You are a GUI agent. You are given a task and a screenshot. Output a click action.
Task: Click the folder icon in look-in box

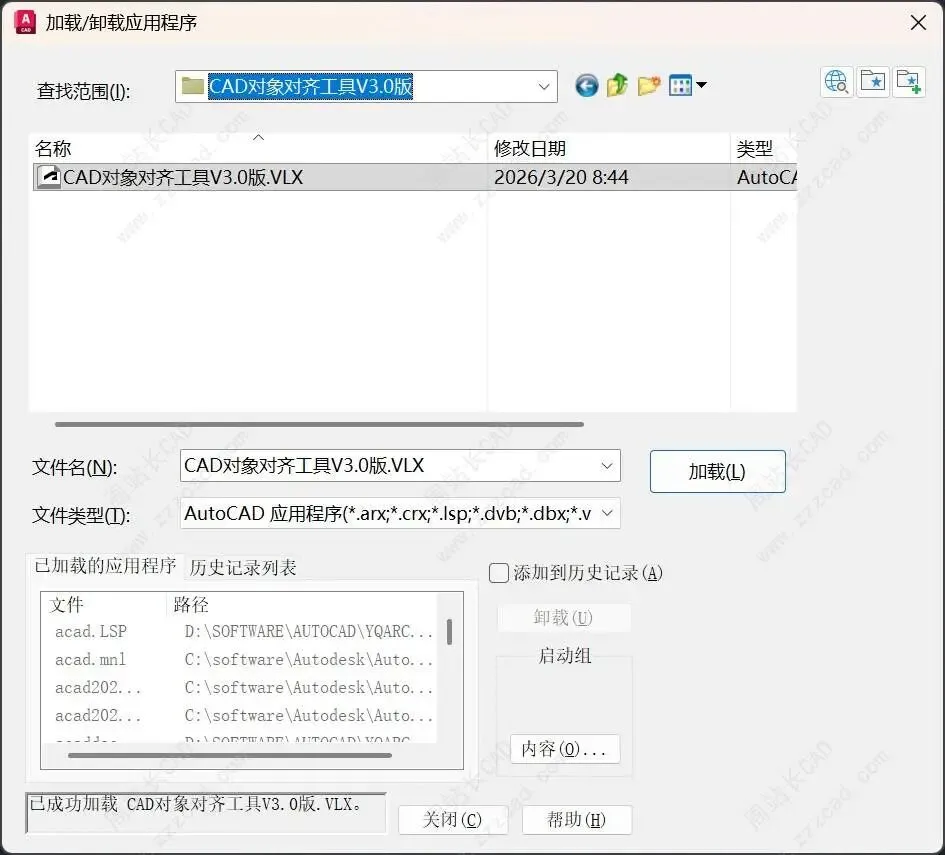point(192,86)
